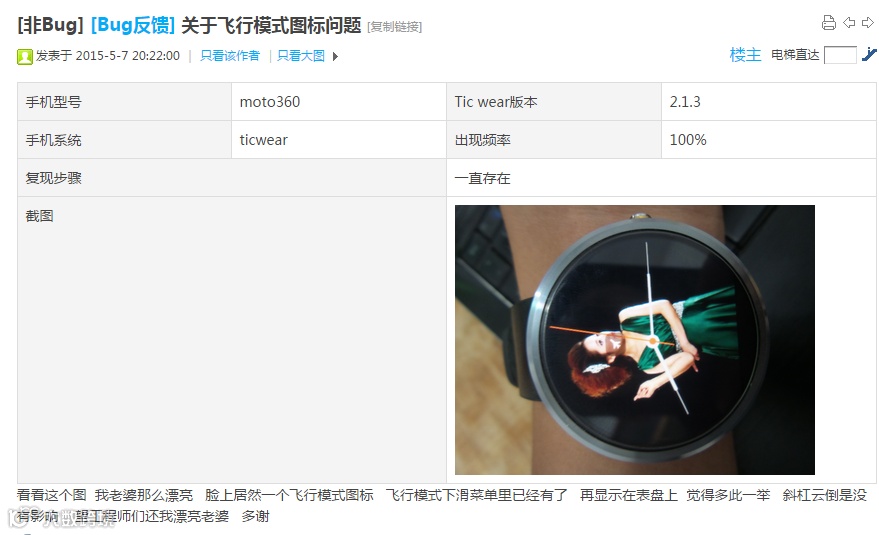Open the moto360 watch photo
Screen dimensions: 879x535
[635, 340]
